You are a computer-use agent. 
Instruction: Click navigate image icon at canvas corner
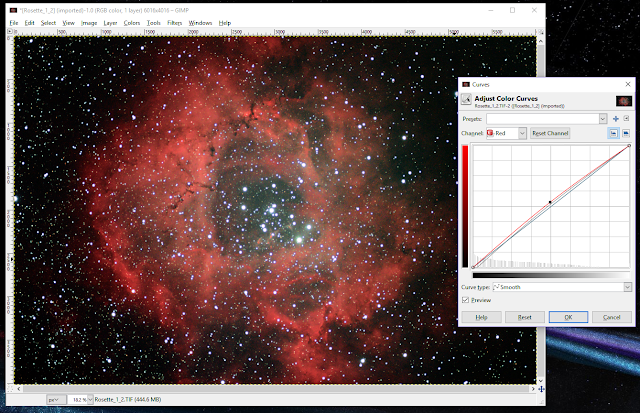pos(541,389)
